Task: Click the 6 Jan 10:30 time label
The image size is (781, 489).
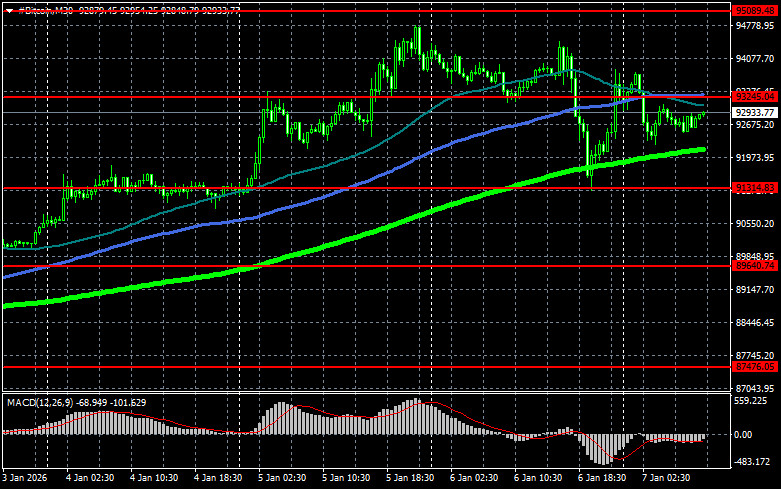Action: pyautogui.click(x=538, y=478)
